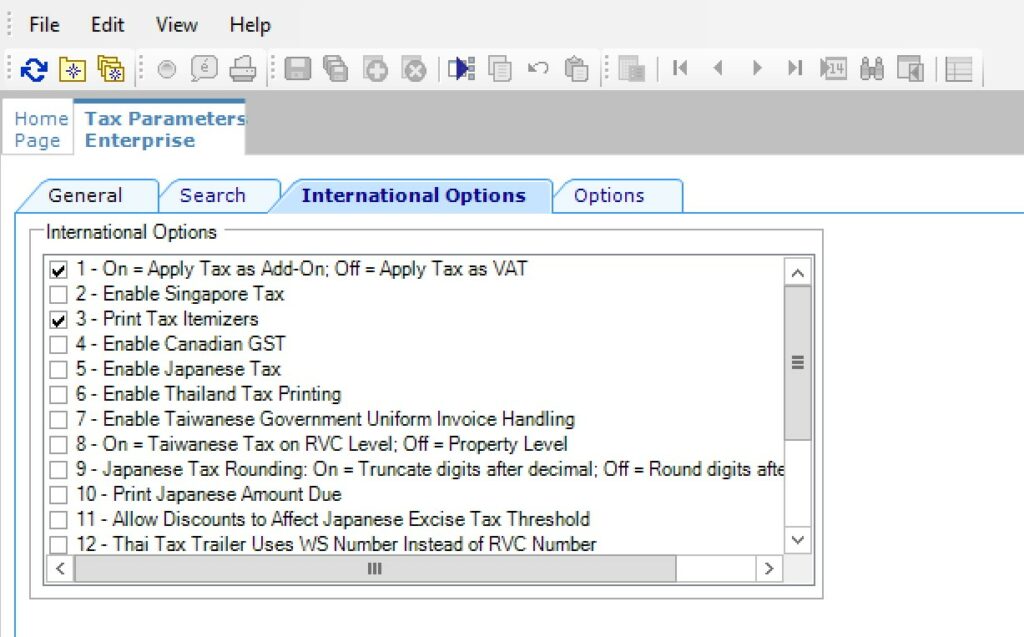
Task: Uncheck option 1 Apply Tax as Add-On
Action: (x=58, y=269)
